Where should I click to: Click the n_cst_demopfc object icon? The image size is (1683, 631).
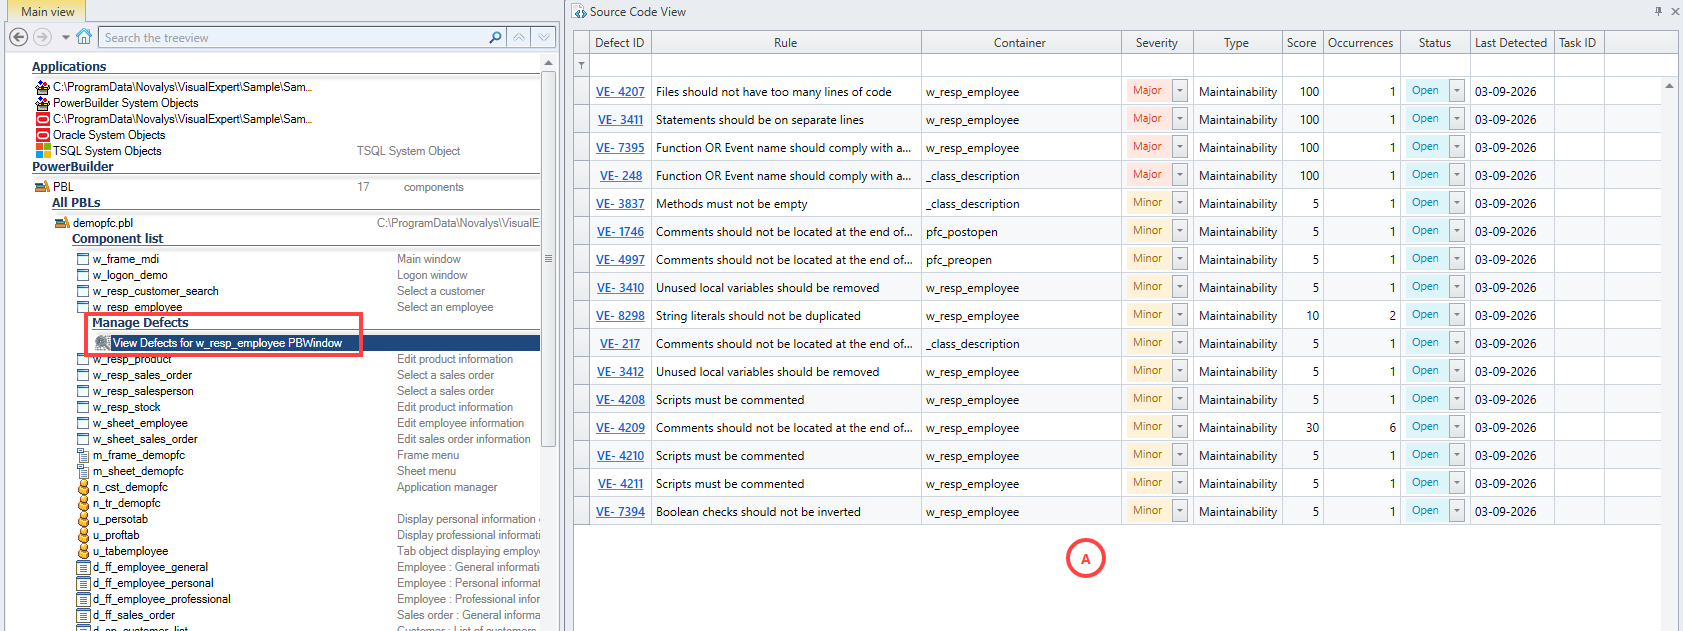(83, 487)
